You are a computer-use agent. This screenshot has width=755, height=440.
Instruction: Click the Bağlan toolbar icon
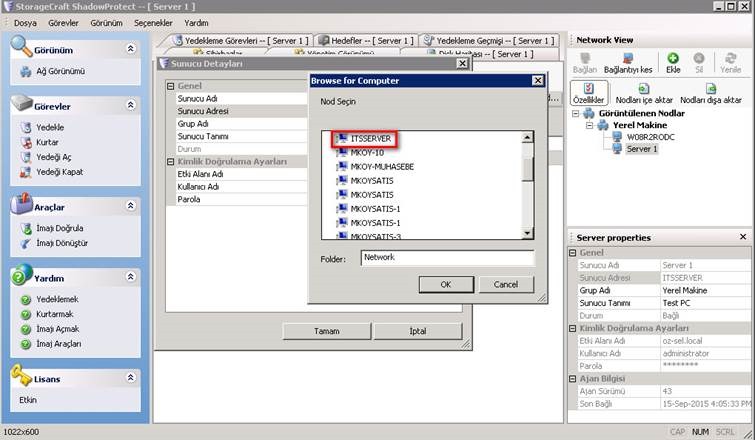585,63
